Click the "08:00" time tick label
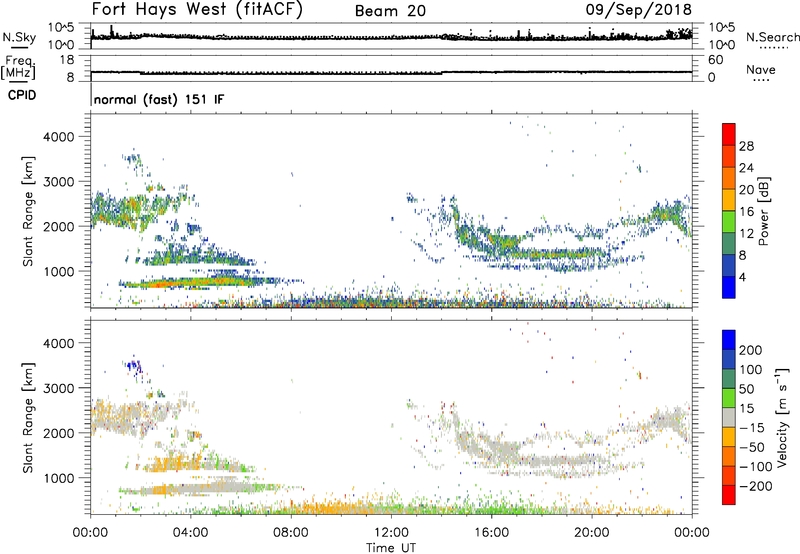The image size is (800, 554). click(291, 533)
